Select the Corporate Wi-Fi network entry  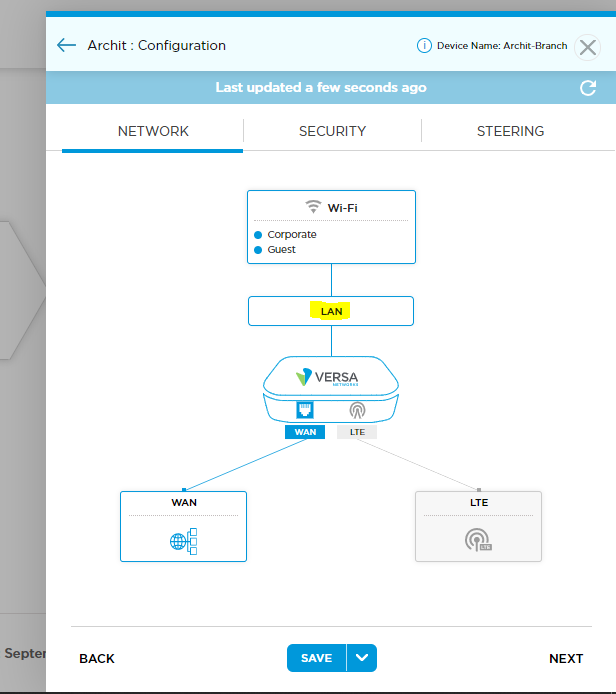coord(285,235)
